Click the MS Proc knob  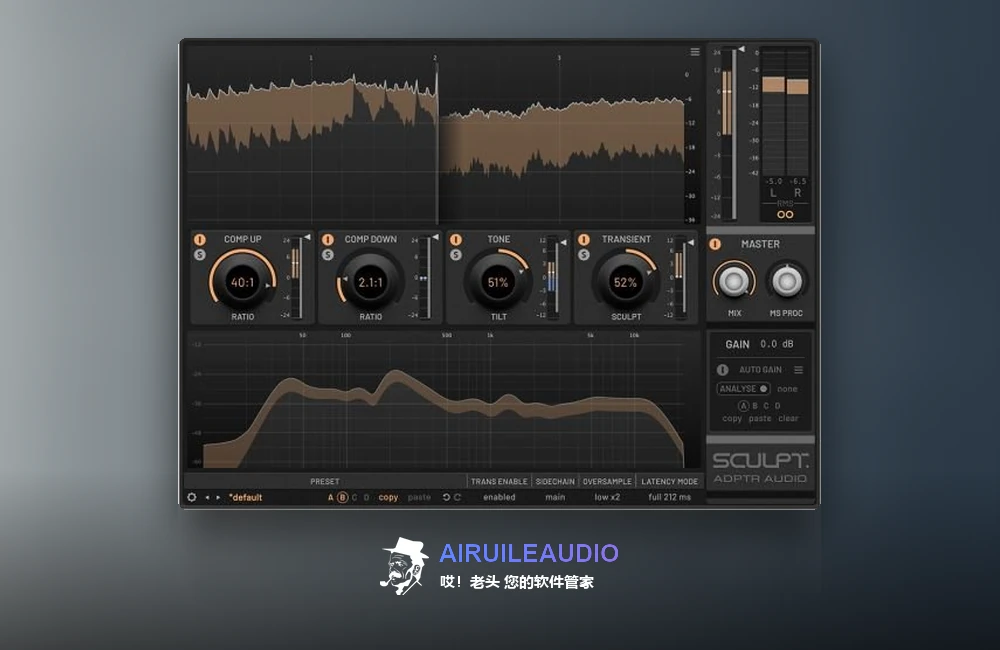[786, 281]
